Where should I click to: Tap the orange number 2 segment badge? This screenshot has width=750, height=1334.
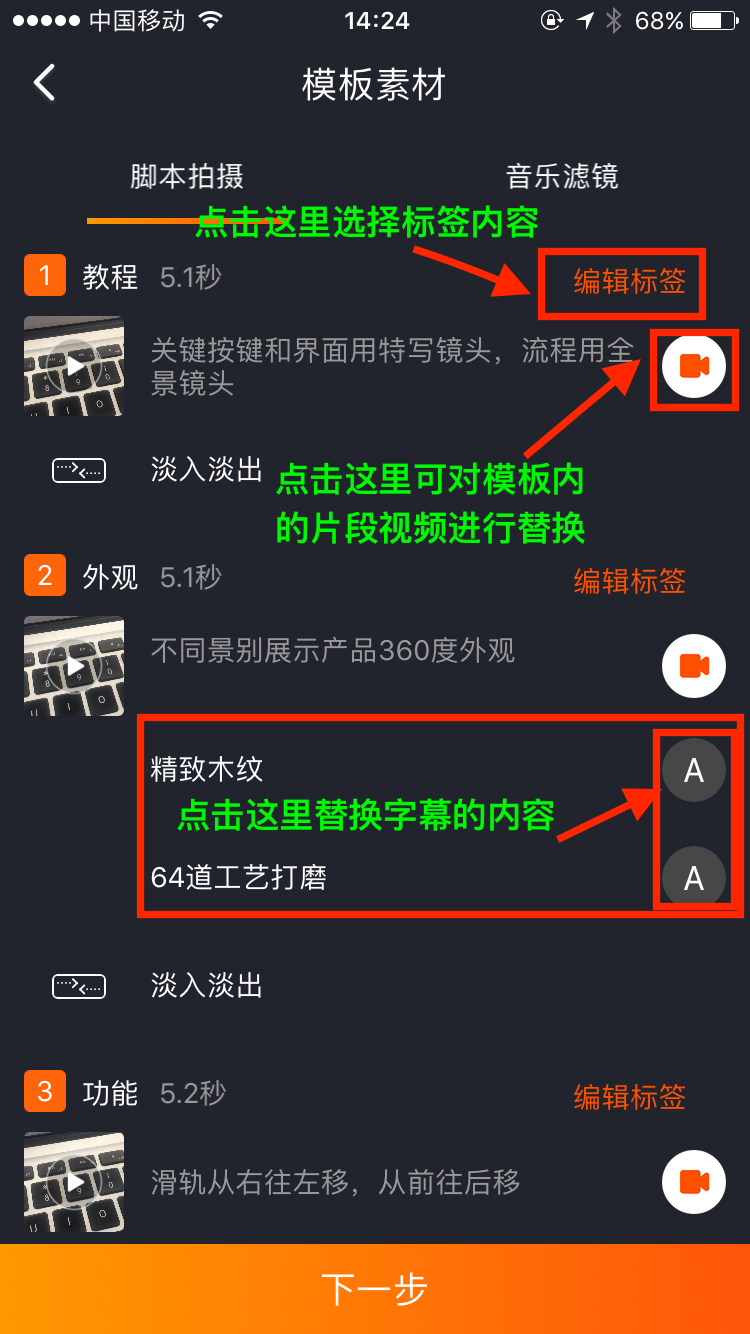45,575
